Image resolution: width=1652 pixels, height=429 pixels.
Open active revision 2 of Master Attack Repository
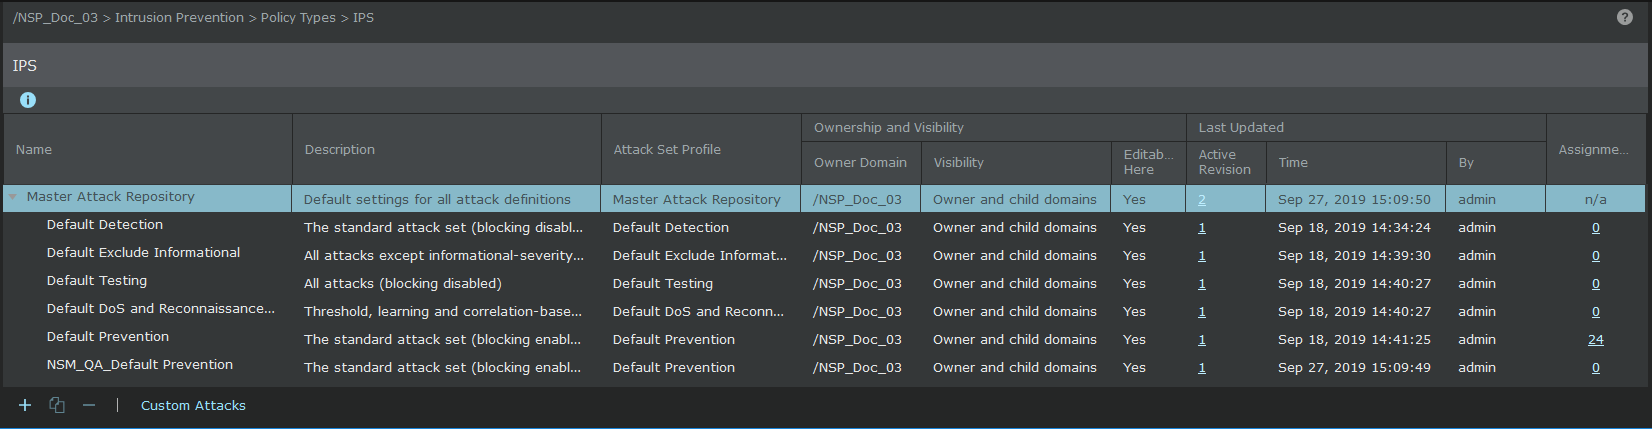[x=1202, y=199]
